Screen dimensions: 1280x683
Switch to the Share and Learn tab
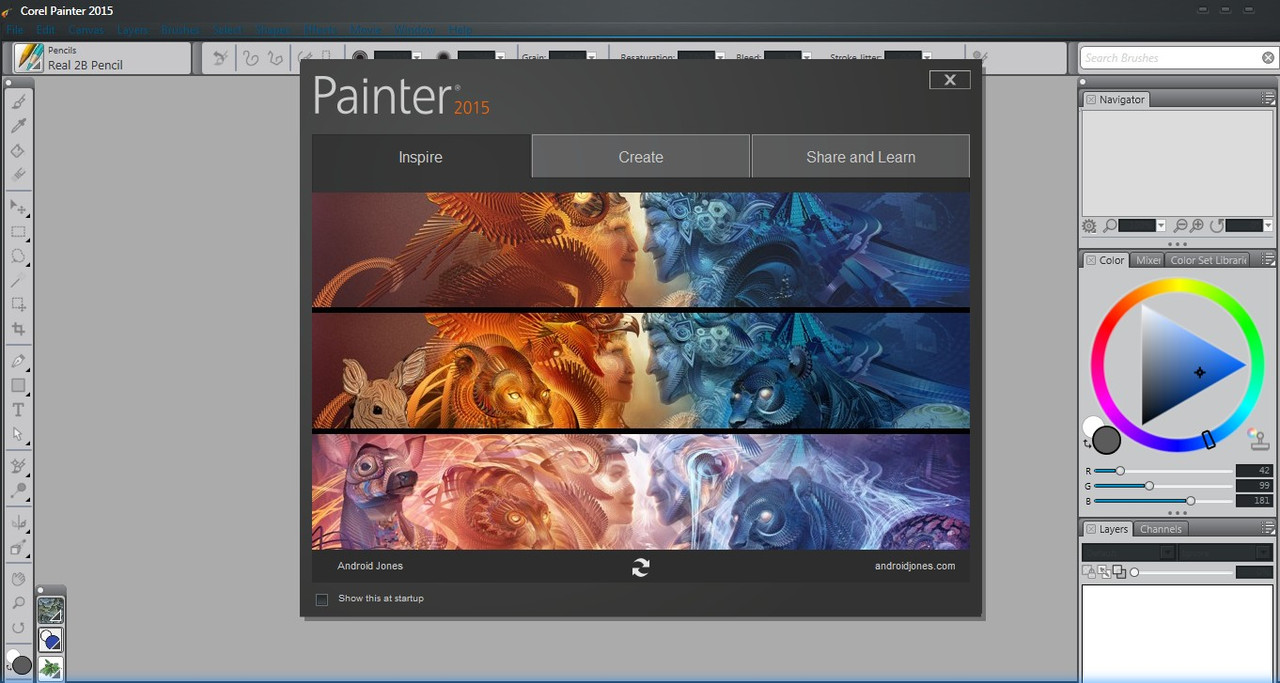[x=861, y=157]
